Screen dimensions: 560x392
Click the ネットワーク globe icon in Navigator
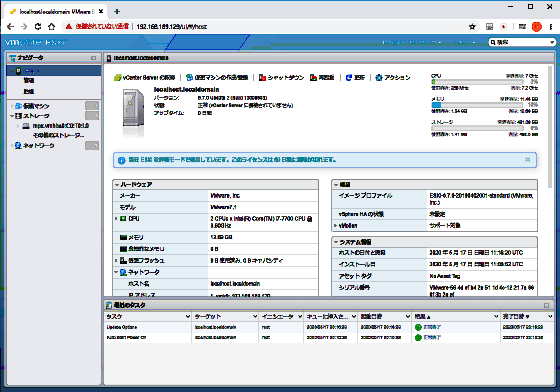18,146
